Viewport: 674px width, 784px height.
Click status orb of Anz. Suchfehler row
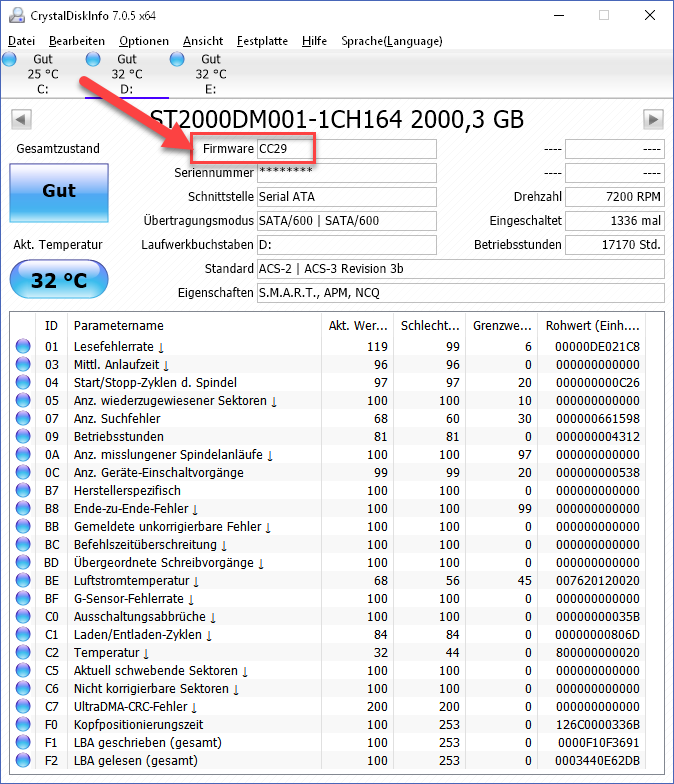click(23, 418)
